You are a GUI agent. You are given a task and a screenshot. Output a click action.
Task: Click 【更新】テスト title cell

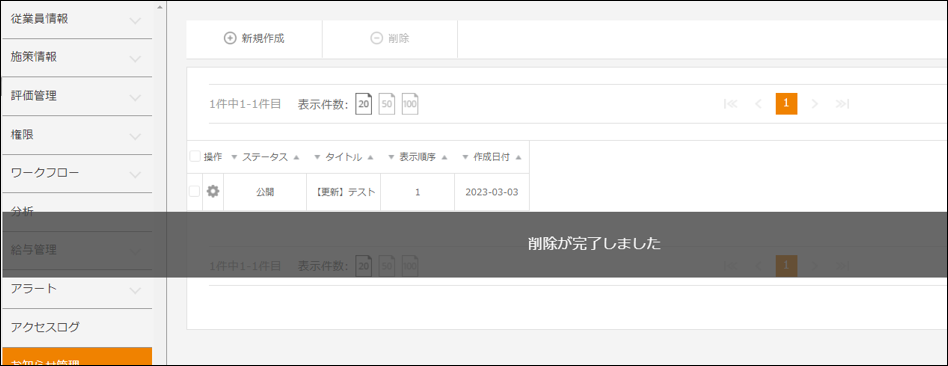click(343, 192)
